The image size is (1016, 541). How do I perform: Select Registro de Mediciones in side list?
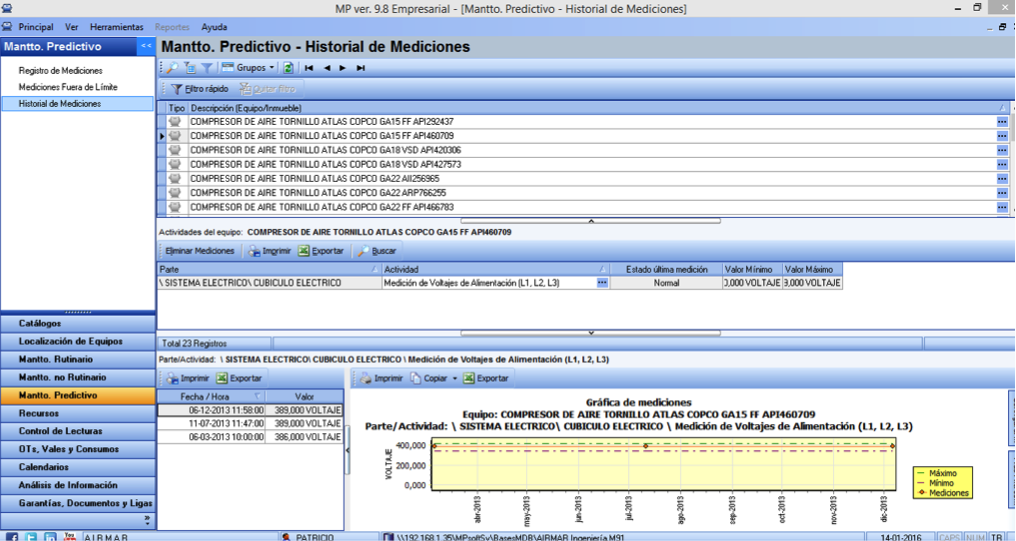(60, 70)
